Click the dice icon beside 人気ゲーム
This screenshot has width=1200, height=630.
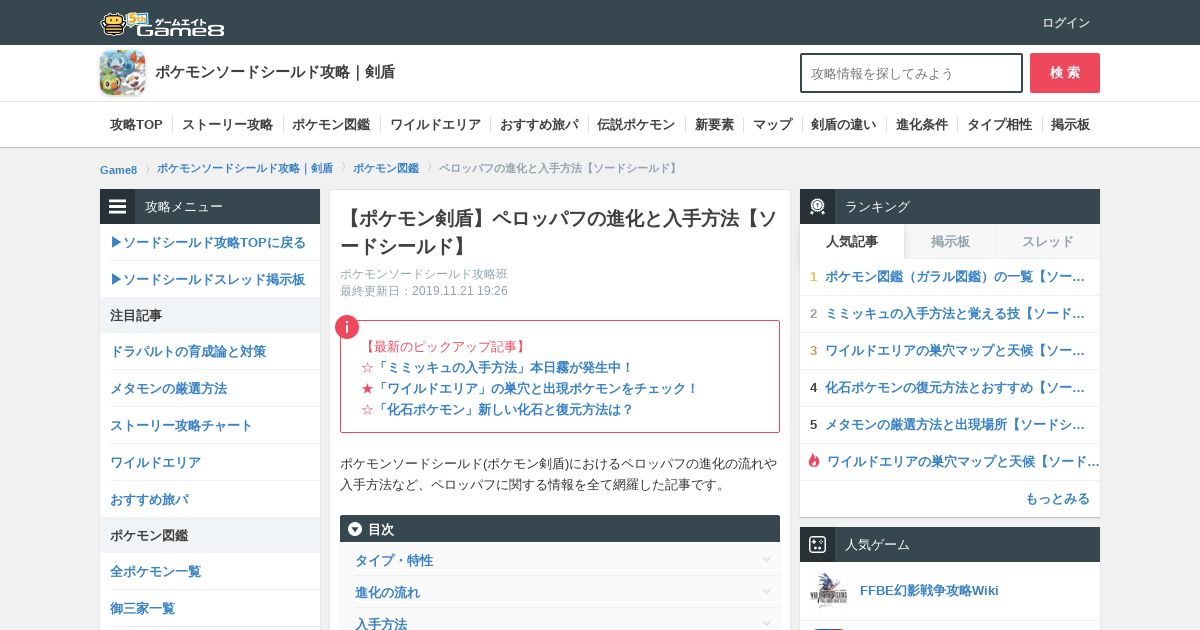click(818, 545)
